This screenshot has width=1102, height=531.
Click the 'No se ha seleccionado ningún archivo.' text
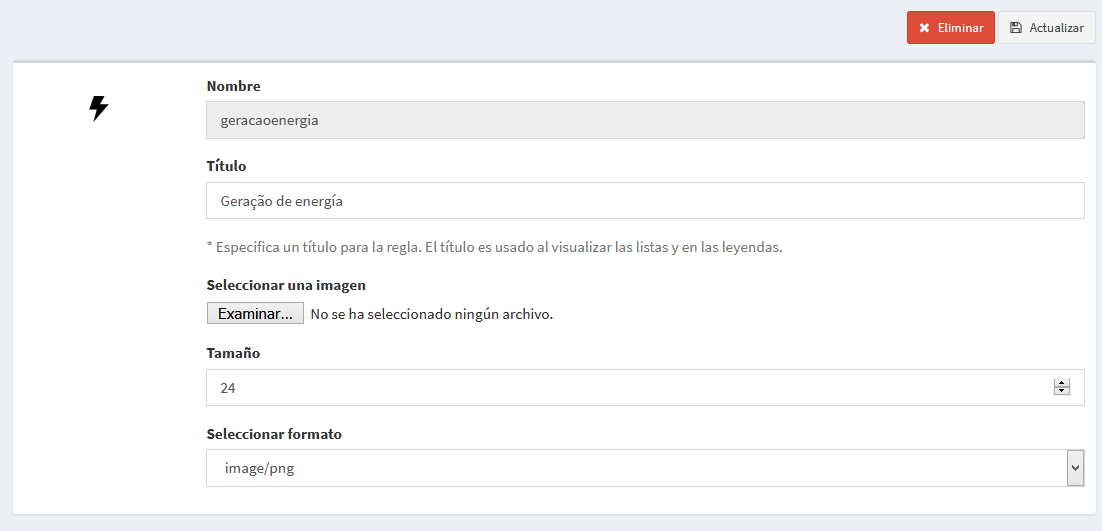tap(432, 314)
